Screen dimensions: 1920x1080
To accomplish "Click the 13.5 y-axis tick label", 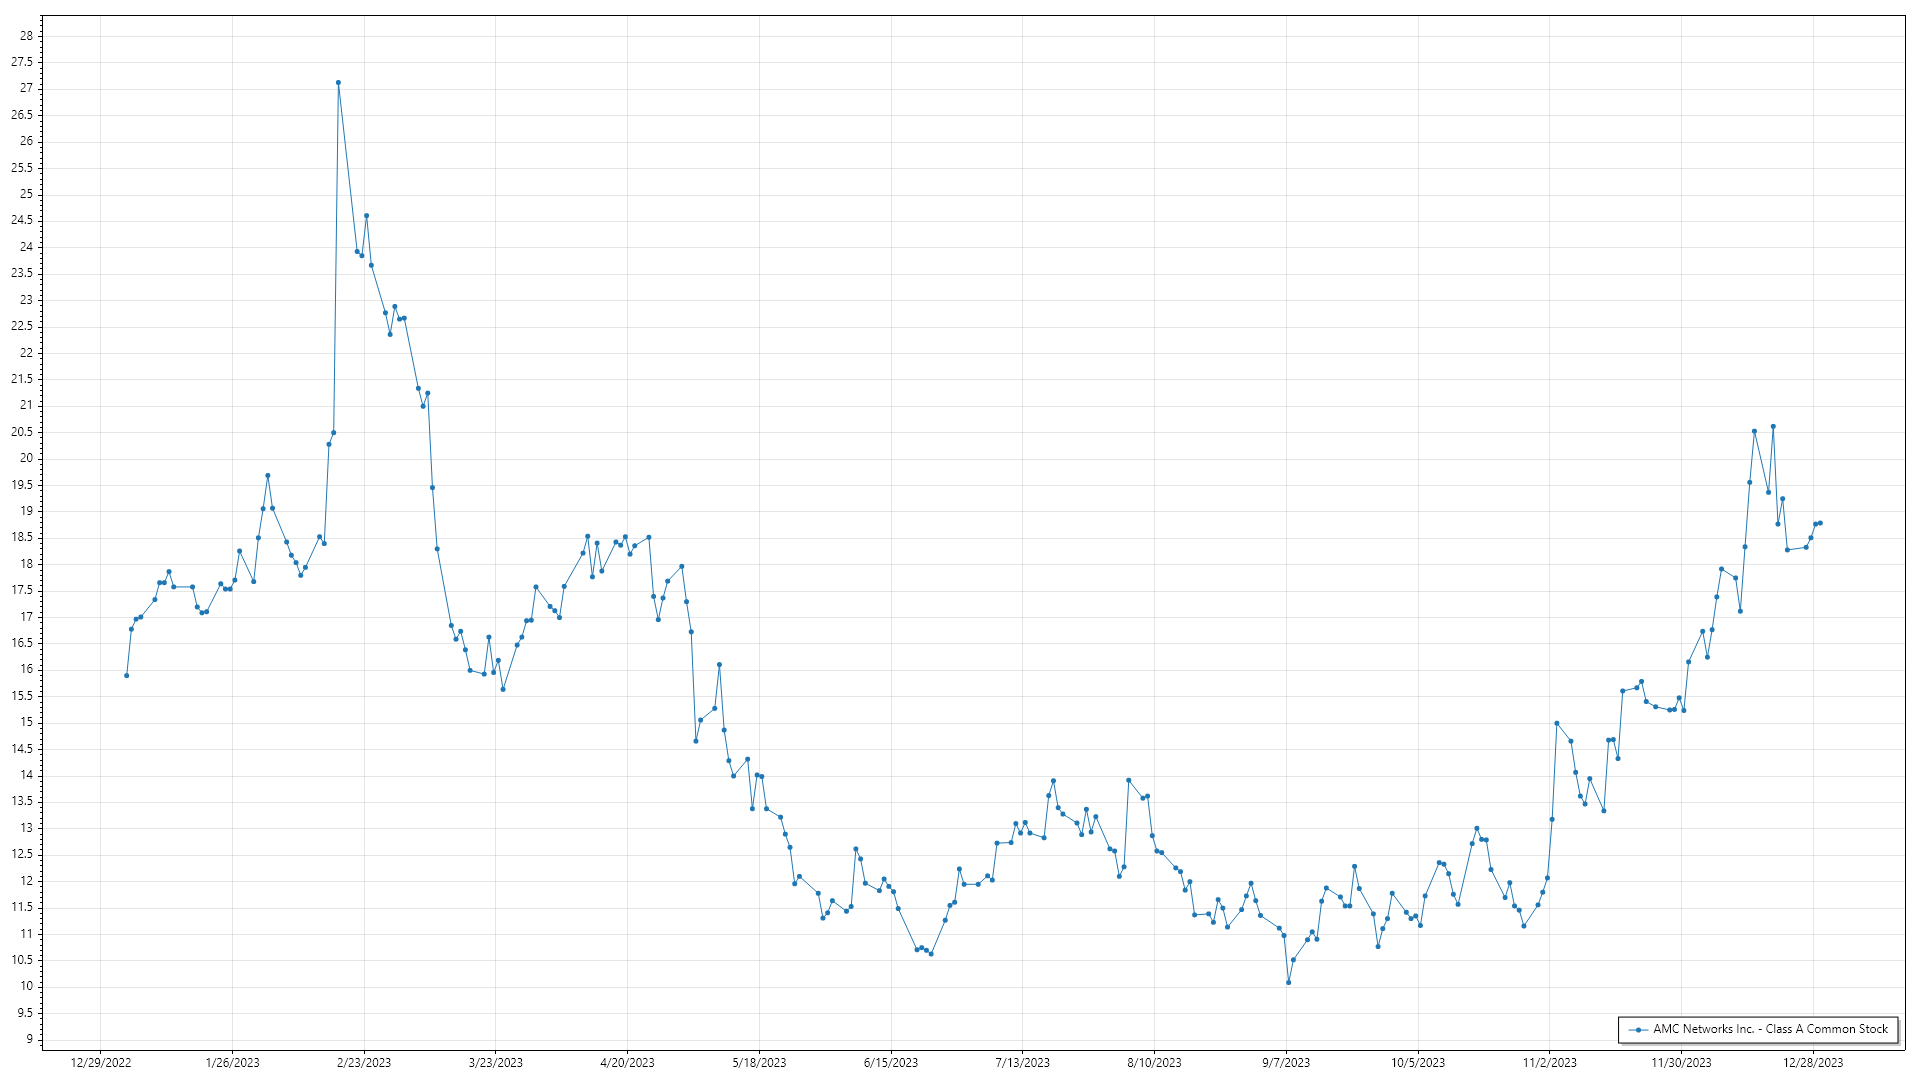I will click(x=22, y=801).
